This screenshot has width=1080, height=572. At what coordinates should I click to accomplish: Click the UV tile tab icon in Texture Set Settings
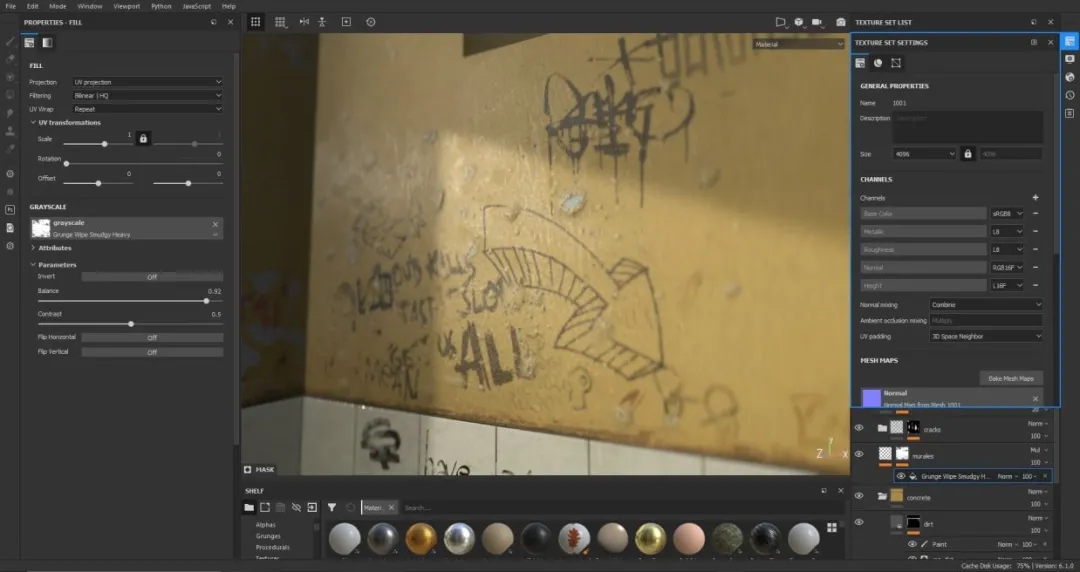(896, 63)
